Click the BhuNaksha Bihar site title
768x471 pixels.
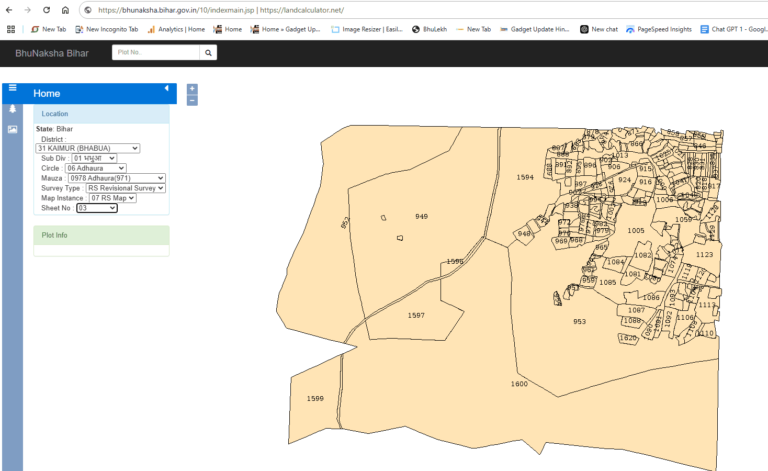51,51
